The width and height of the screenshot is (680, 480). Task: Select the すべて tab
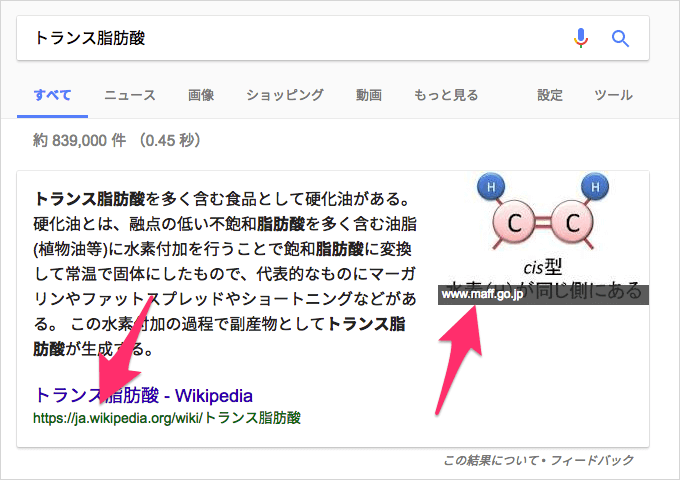click(52, 95)
